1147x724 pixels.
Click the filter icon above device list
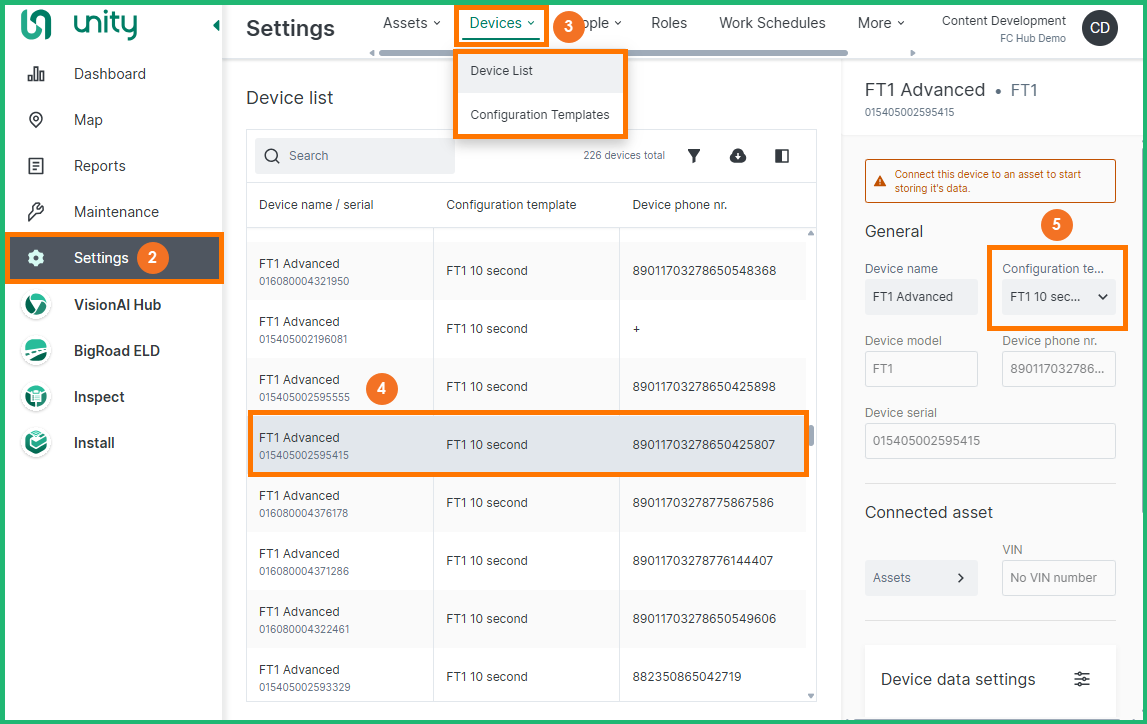tap(694, 156)
